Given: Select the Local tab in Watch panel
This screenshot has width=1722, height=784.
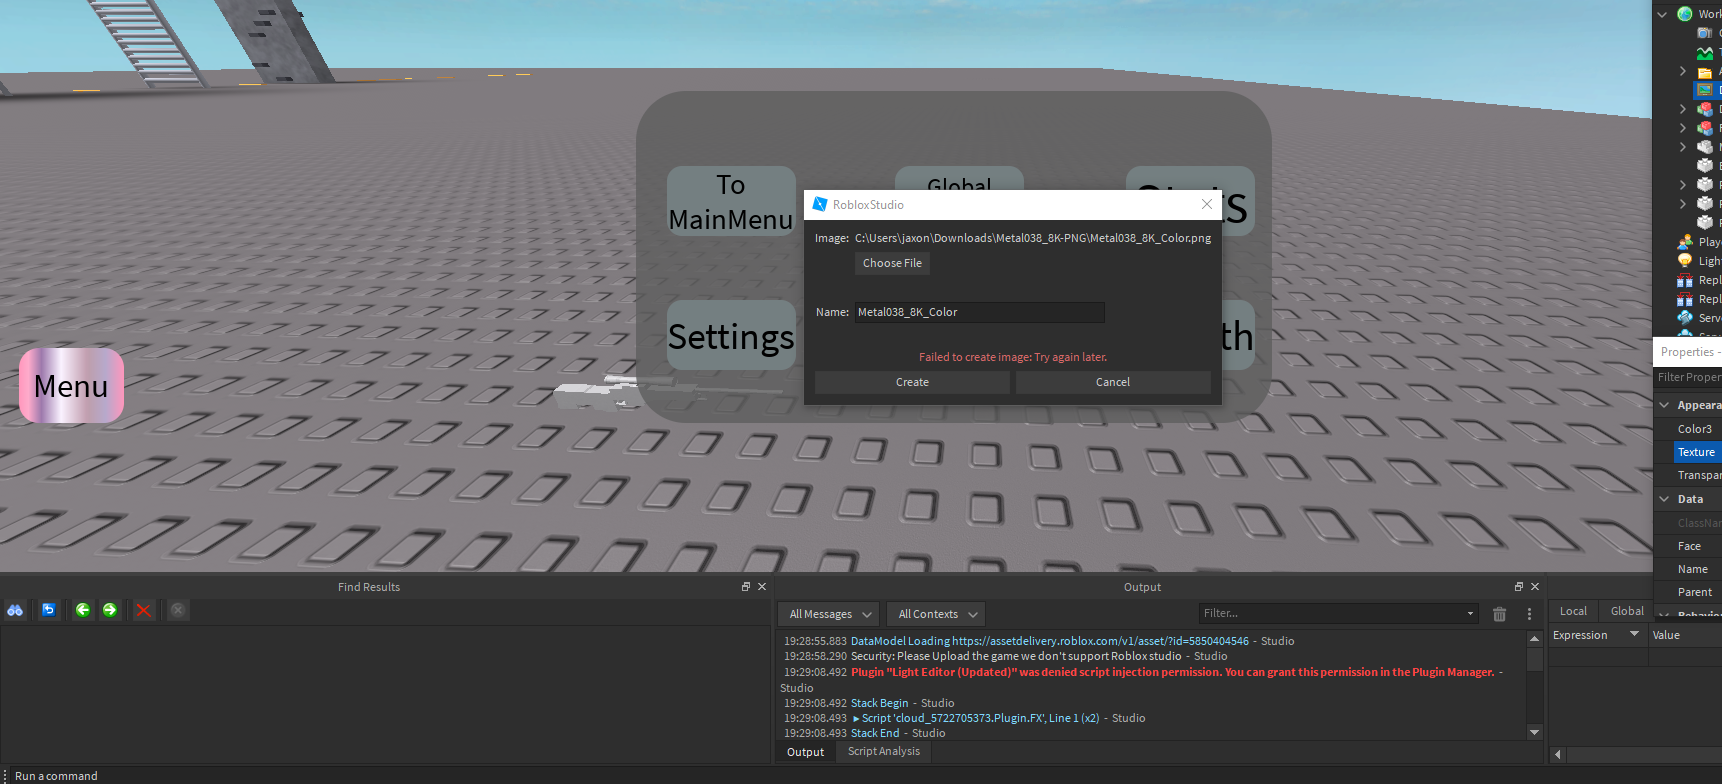Looking at the screenshot, I should (x=1573, y=611).
